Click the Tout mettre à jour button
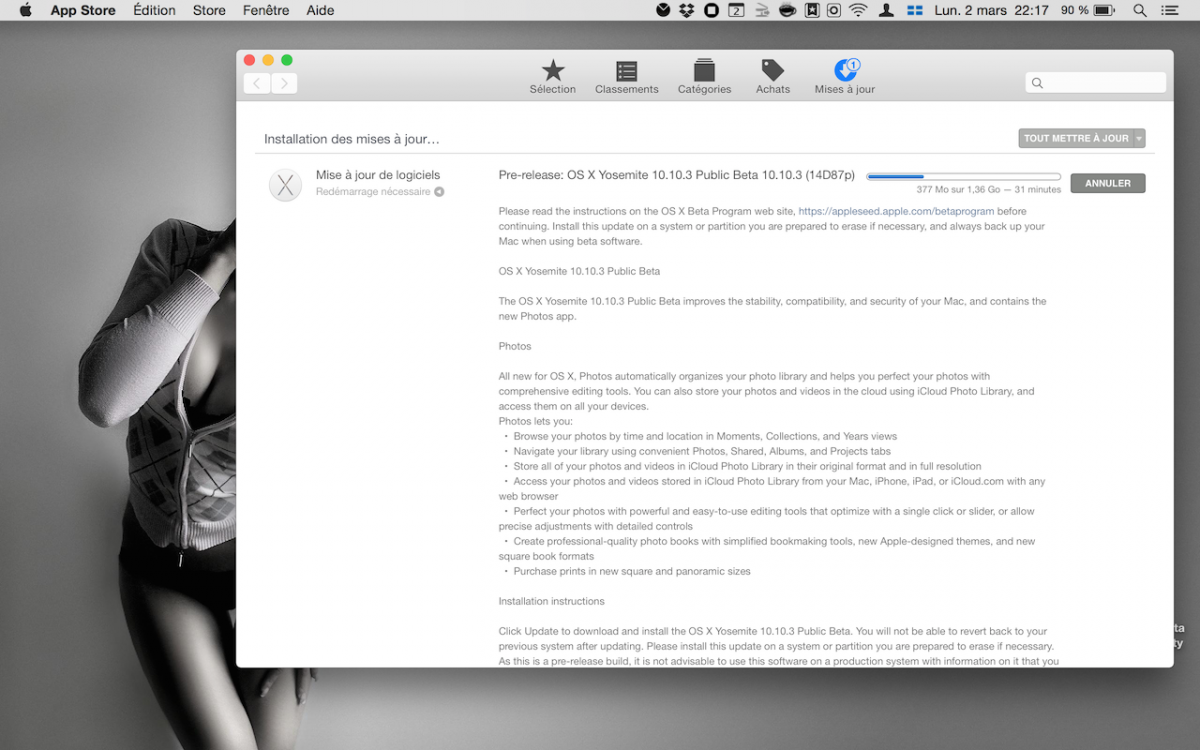 click(1076, 138)
